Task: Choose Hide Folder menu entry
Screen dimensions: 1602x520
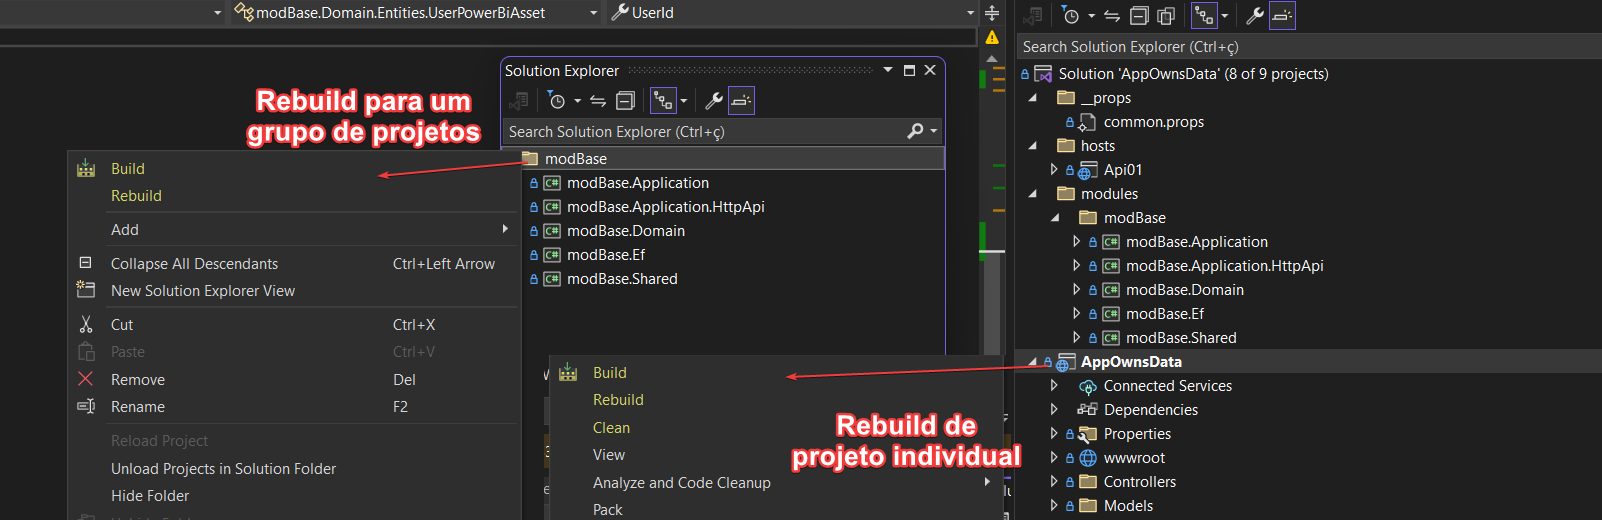Action: click(150, 496)
